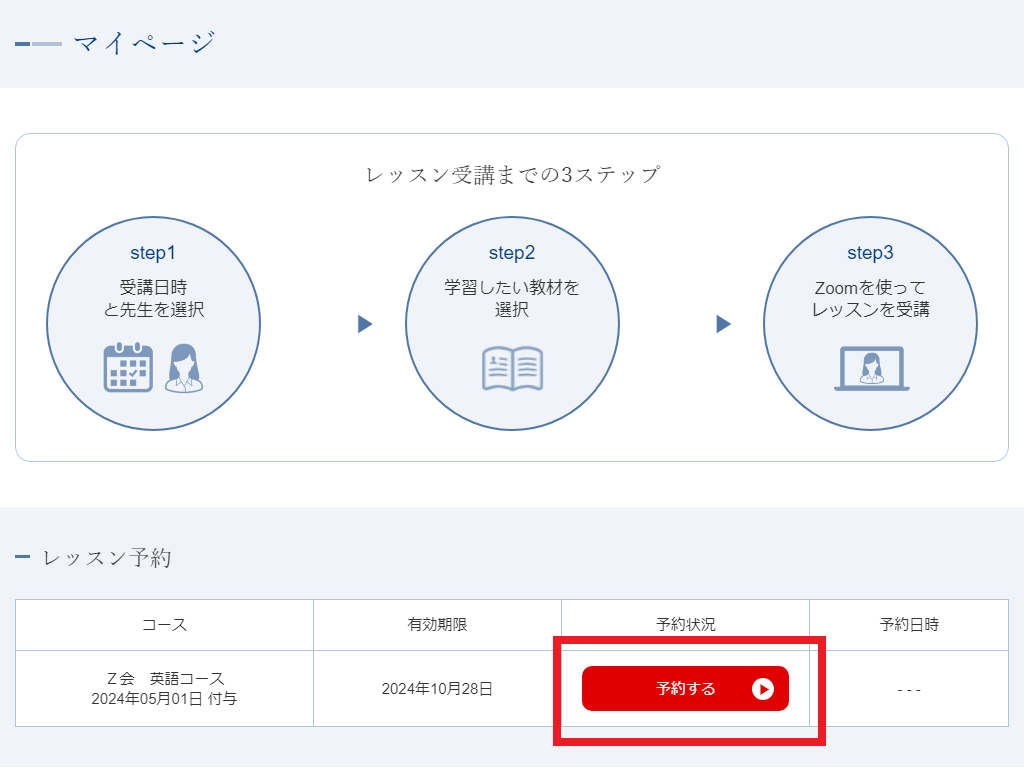Click the open book icon in step2

point(512,368)
